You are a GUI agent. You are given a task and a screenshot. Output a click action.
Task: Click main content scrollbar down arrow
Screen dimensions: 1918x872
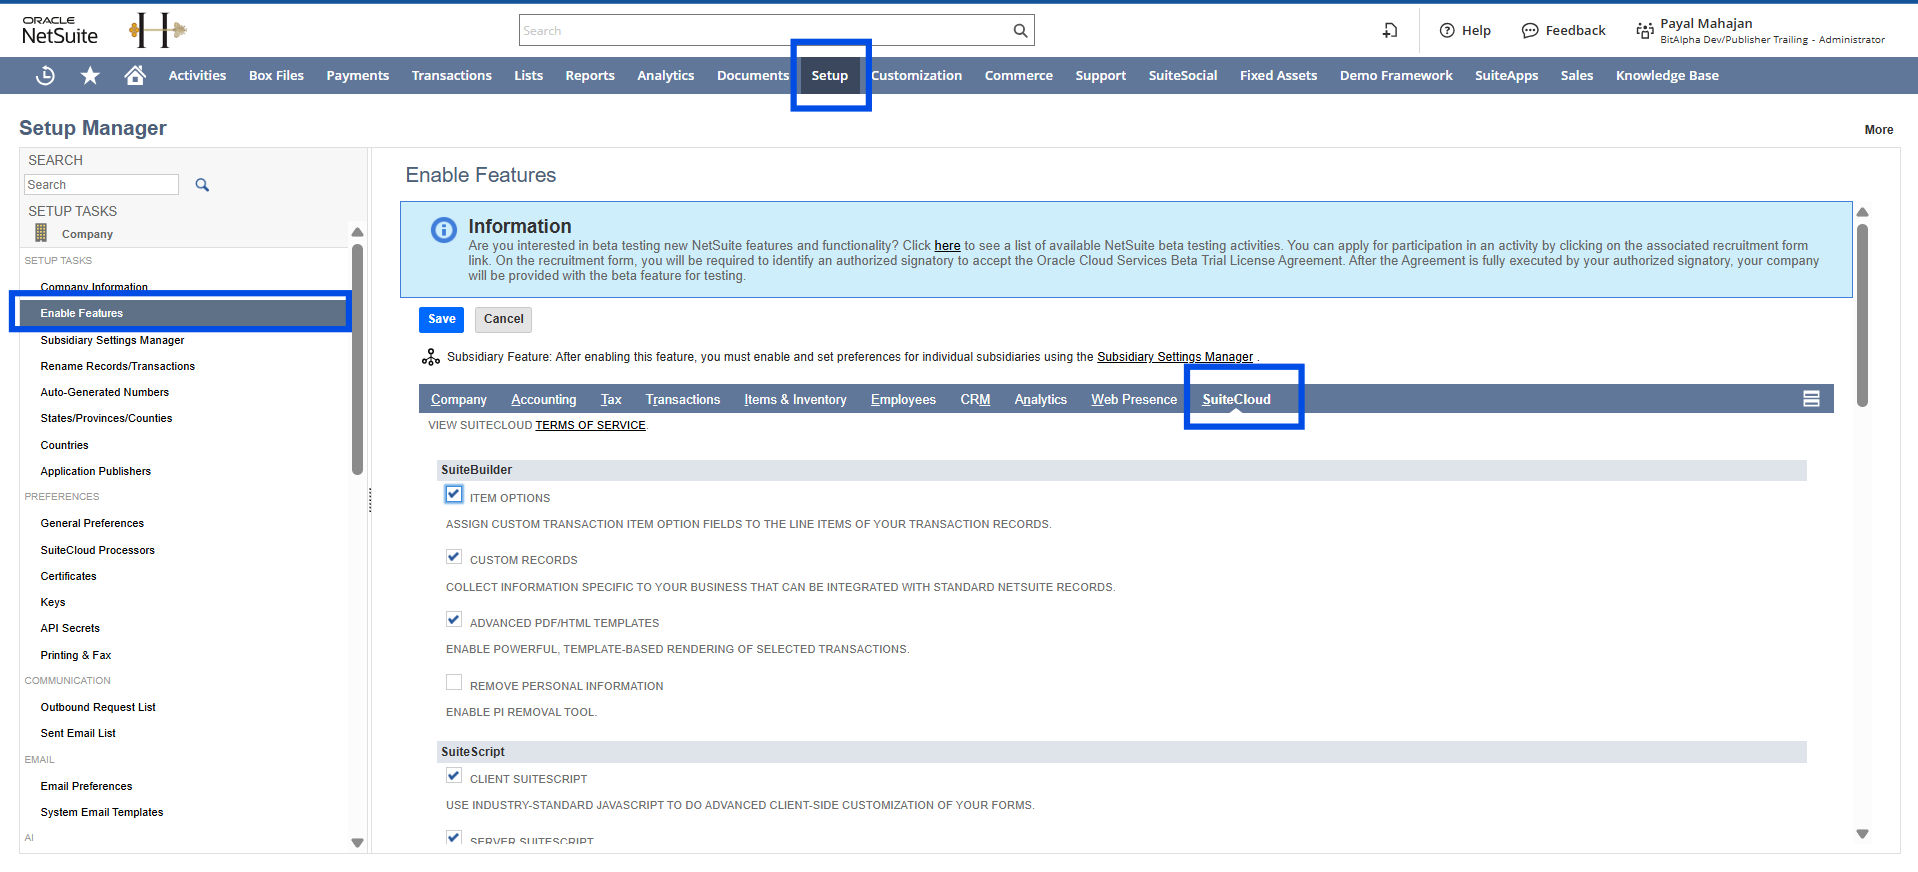[1862, 834]
